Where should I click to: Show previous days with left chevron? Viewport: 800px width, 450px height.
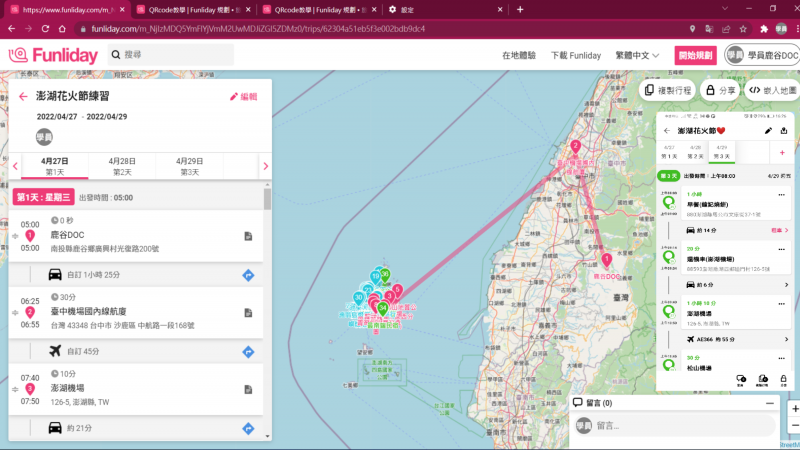(15, 166)
